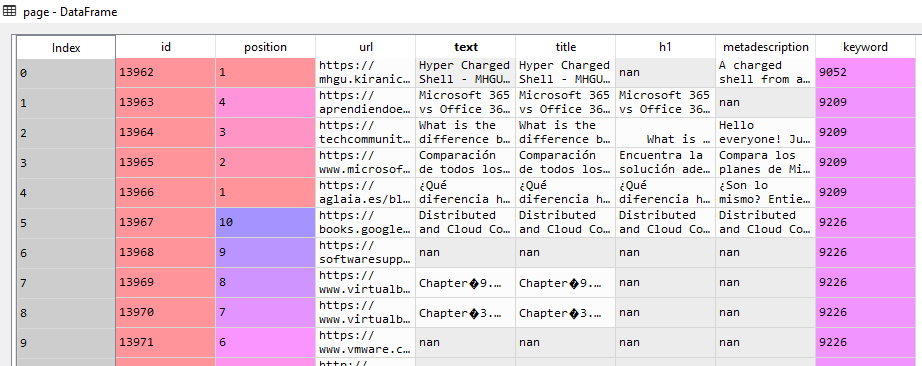The height and width of the screenshot is (366, 922).
Task: Select keyword cell in row 13971
Action: tap(866, 343)
